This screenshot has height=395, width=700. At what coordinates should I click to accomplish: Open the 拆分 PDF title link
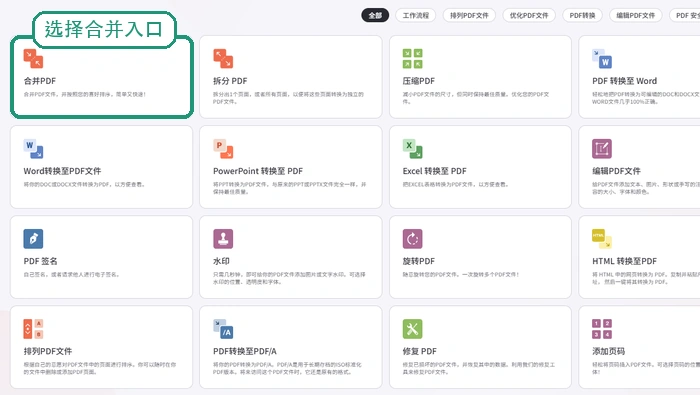tap(230, 81)
